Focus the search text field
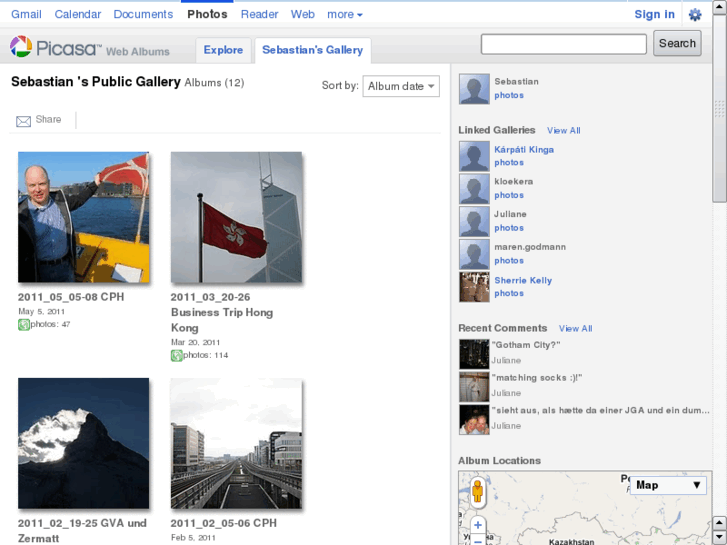Screen dimensions: 727x545 point(564,44)
